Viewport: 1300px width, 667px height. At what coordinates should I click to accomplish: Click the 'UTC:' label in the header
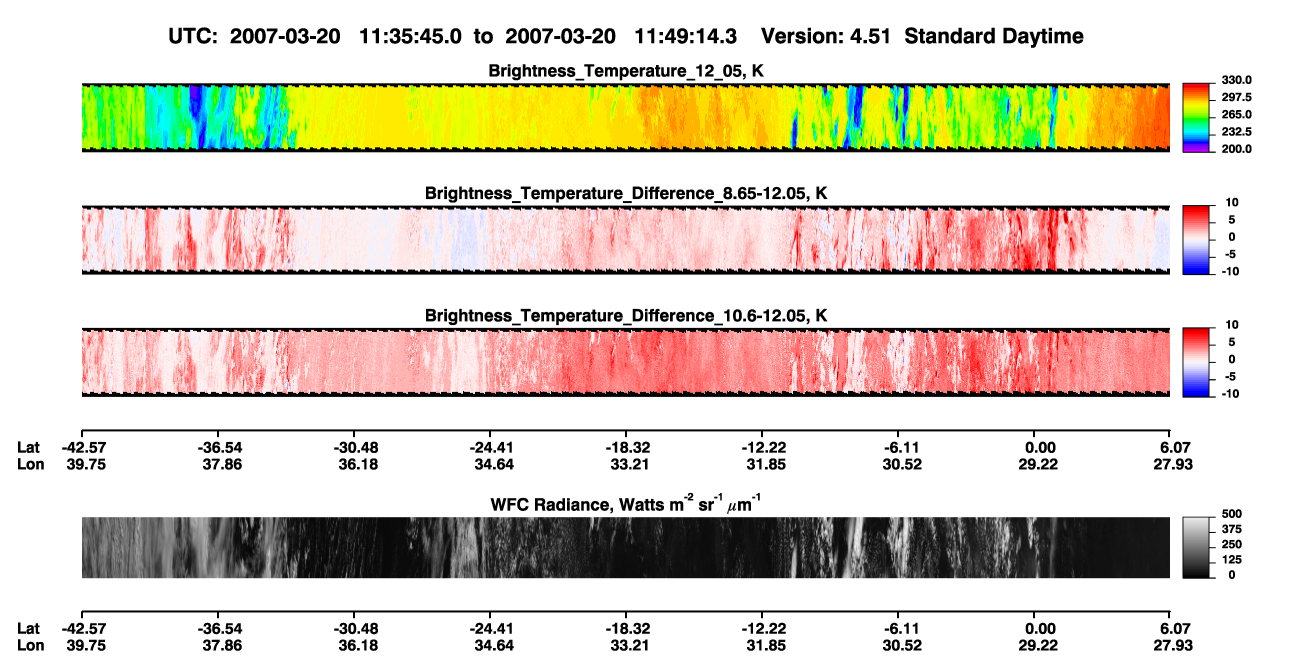196,36
